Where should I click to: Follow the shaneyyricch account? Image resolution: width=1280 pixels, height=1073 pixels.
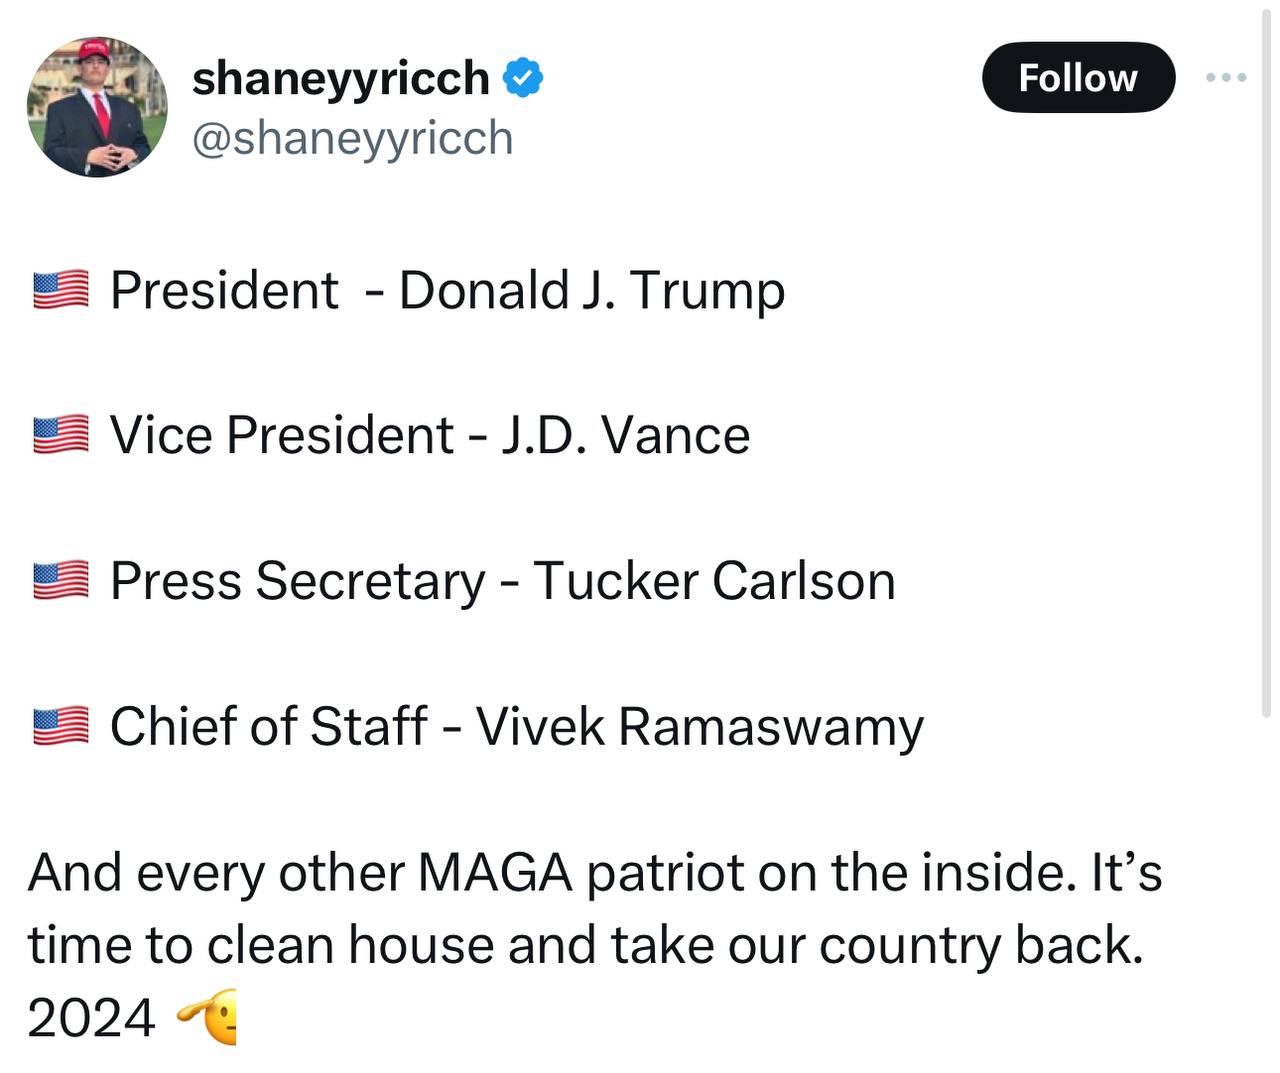click(x=1077, y=77)
